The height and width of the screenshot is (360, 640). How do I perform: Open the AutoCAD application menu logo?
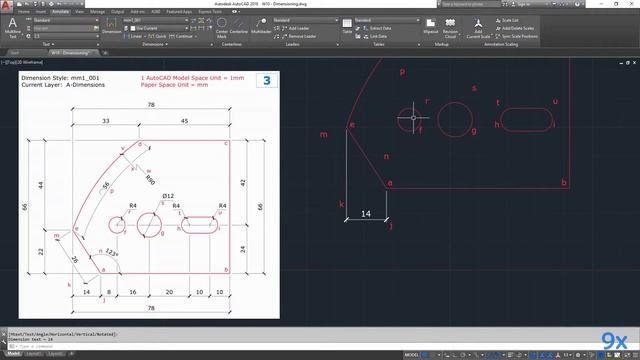(x=6, y=6)
